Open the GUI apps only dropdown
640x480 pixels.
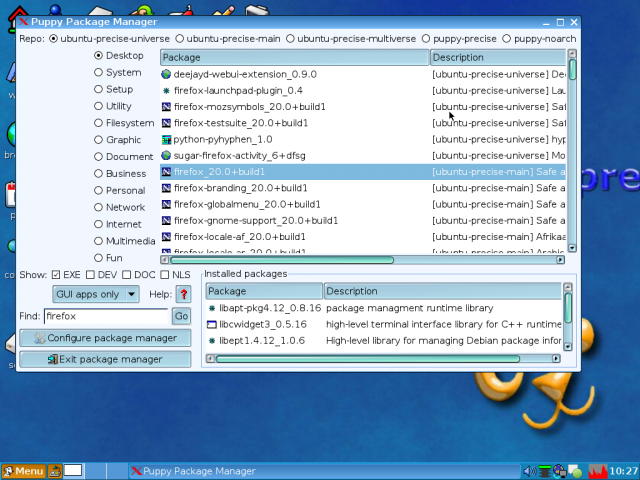(x=96, y=294)
